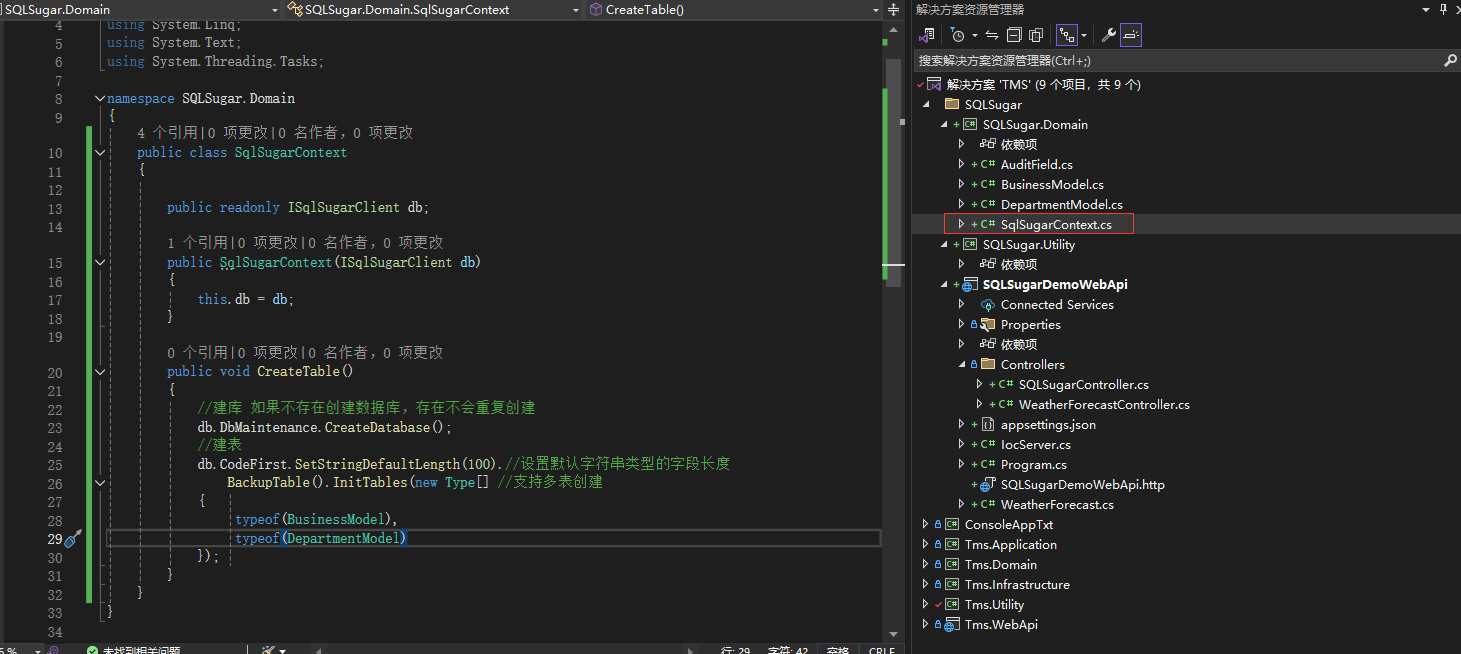1461x654 pixels.
Task: Toggle preview selected items button
Action: 1131,35
